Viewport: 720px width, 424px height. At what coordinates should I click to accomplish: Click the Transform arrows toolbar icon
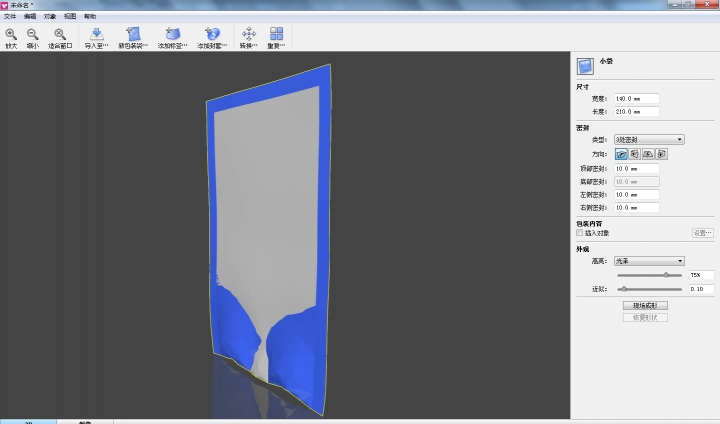click(x=249, y=34)
